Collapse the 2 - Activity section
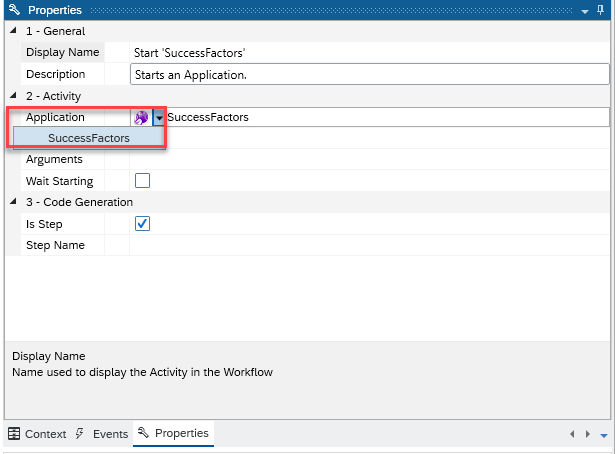This screenshot has width=615, height=454. 13,95
